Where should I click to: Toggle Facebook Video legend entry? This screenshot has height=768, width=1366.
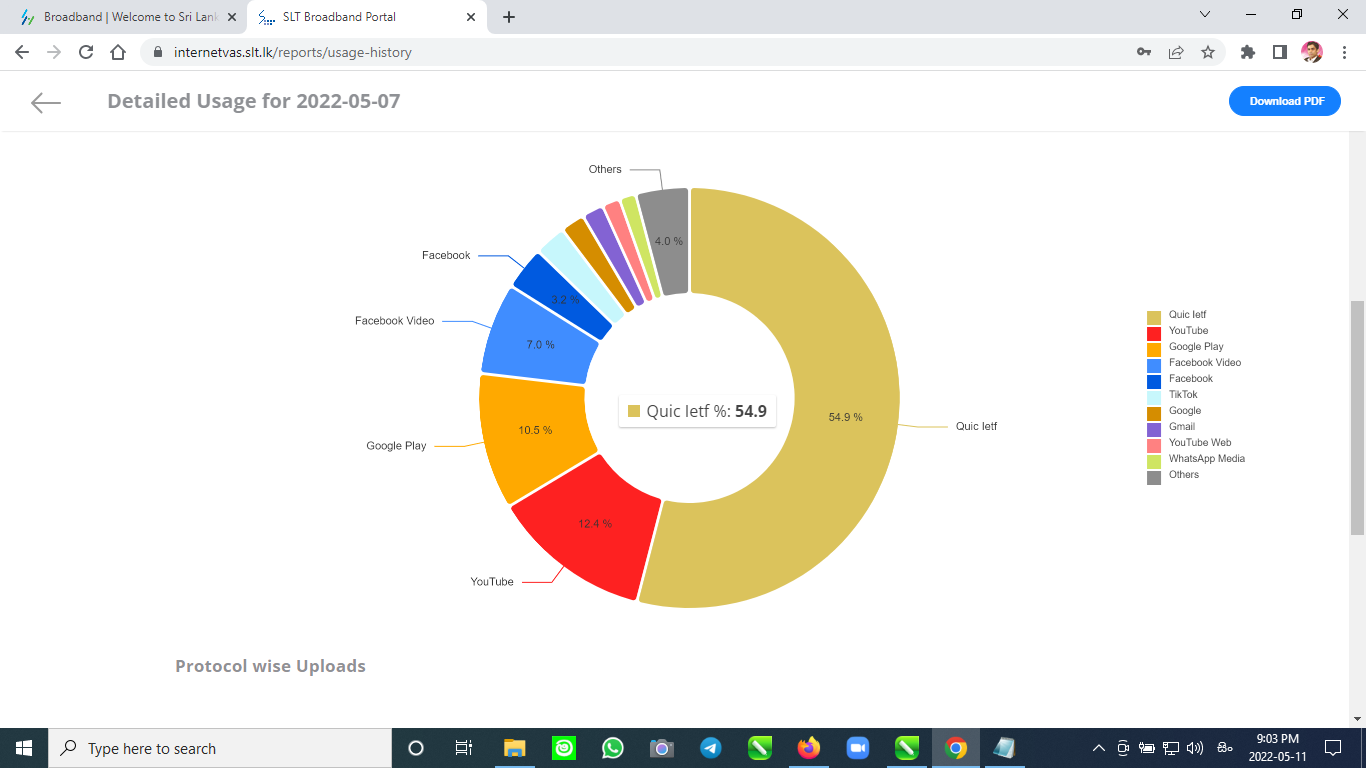click(x=1194, y=363)
